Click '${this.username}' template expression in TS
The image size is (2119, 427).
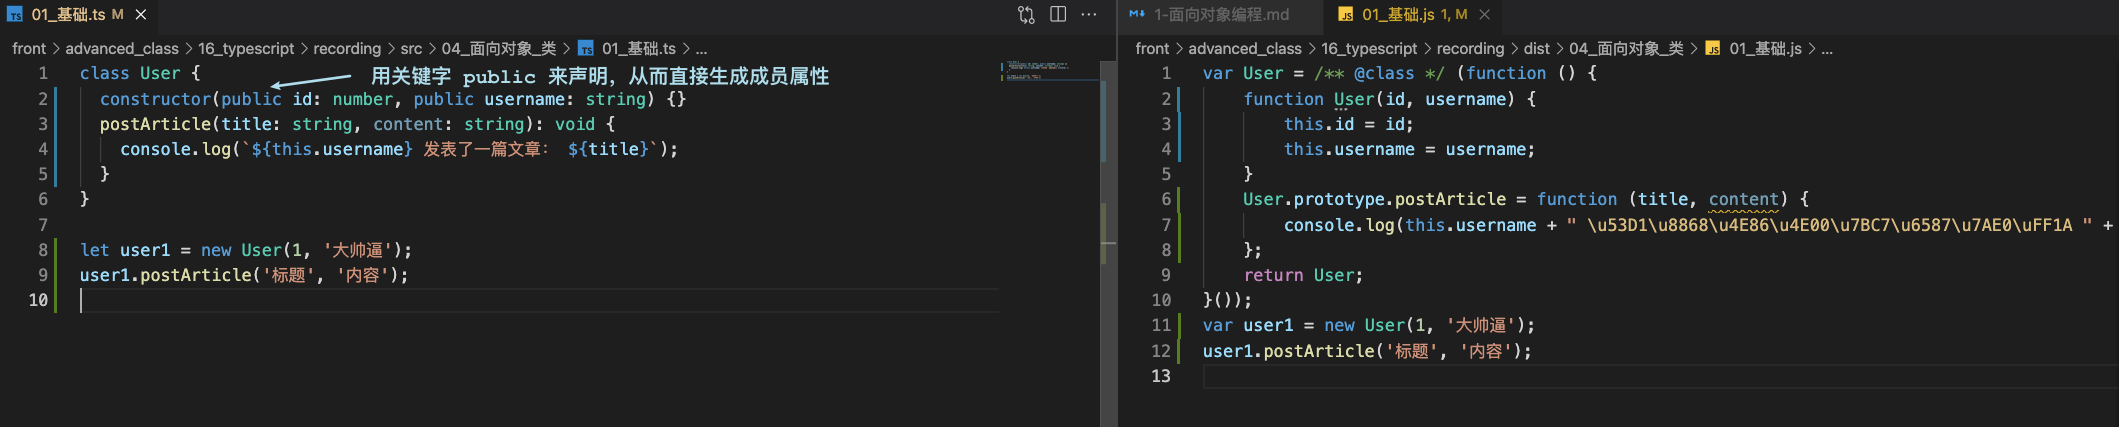(332, 149)
